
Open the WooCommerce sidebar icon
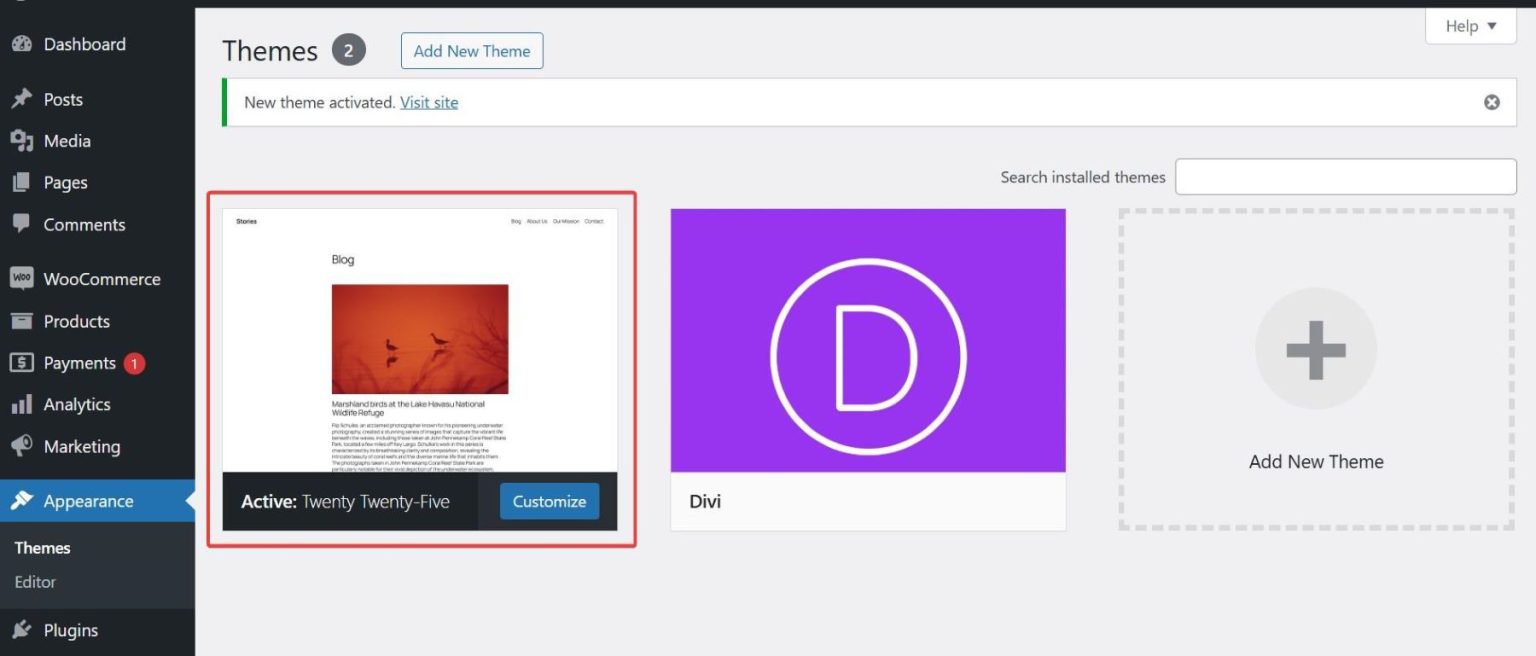click(x=21, y=278)
